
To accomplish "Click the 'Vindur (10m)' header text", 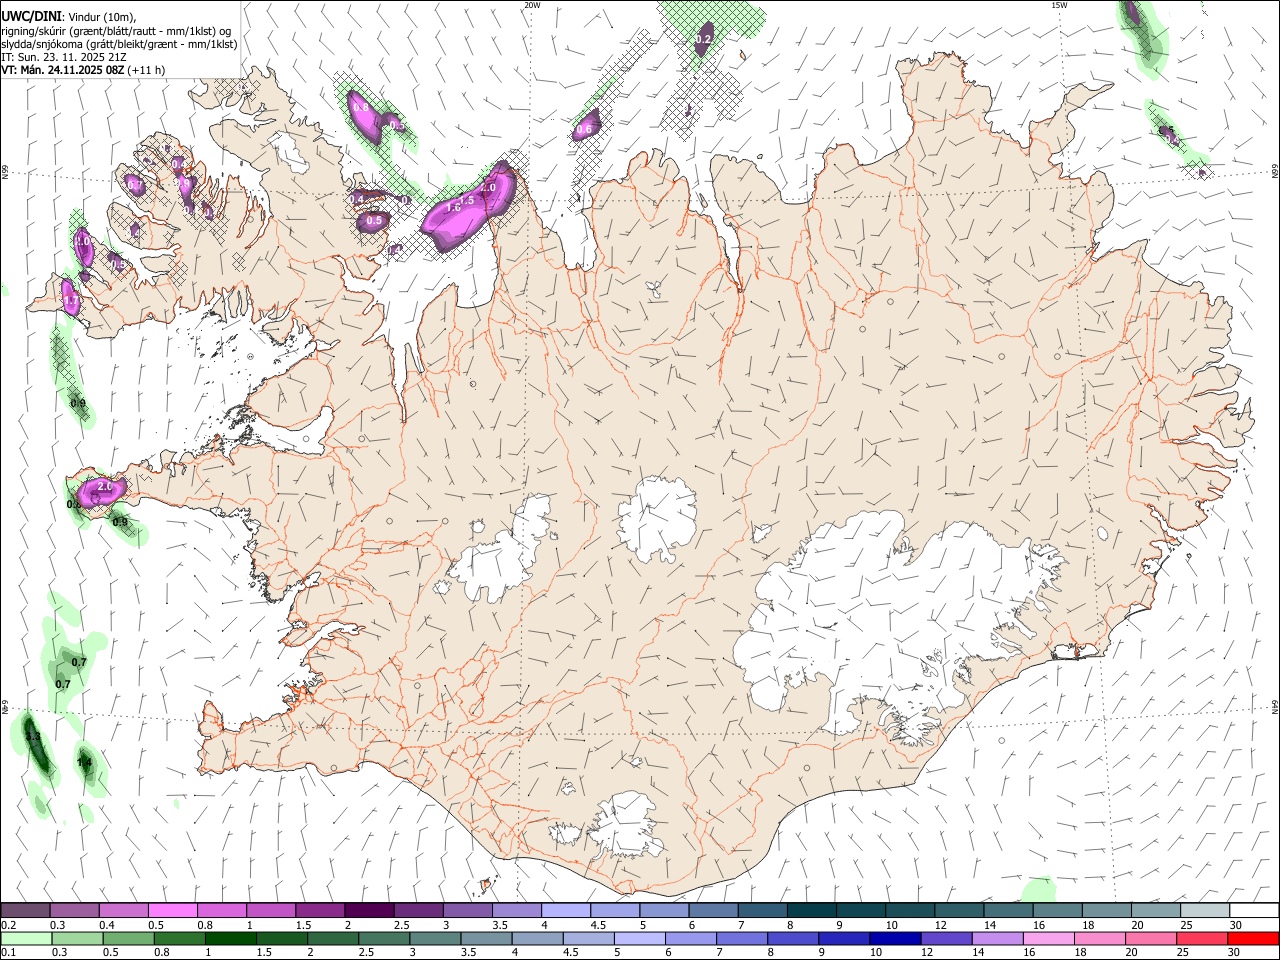I will coord(102,17).
